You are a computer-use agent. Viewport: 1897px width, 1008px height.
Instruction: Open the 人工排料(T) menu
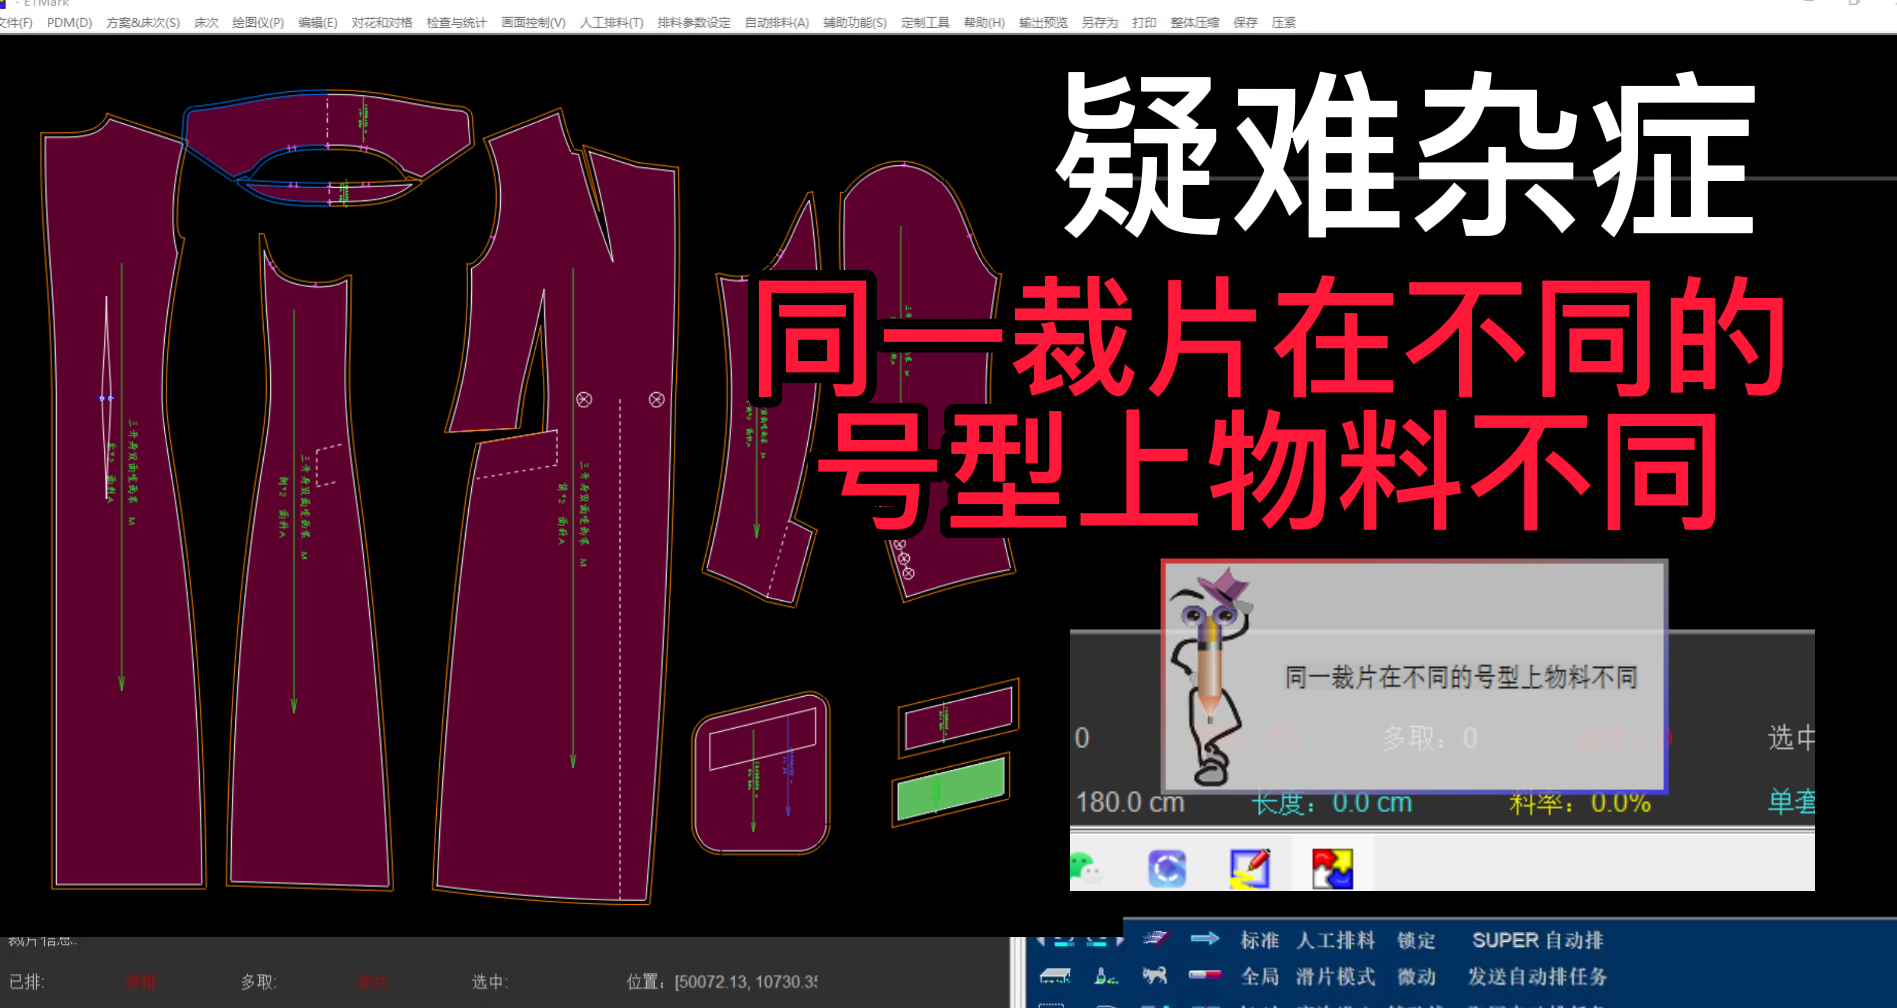pyautogui.click(x=612, y=23)
